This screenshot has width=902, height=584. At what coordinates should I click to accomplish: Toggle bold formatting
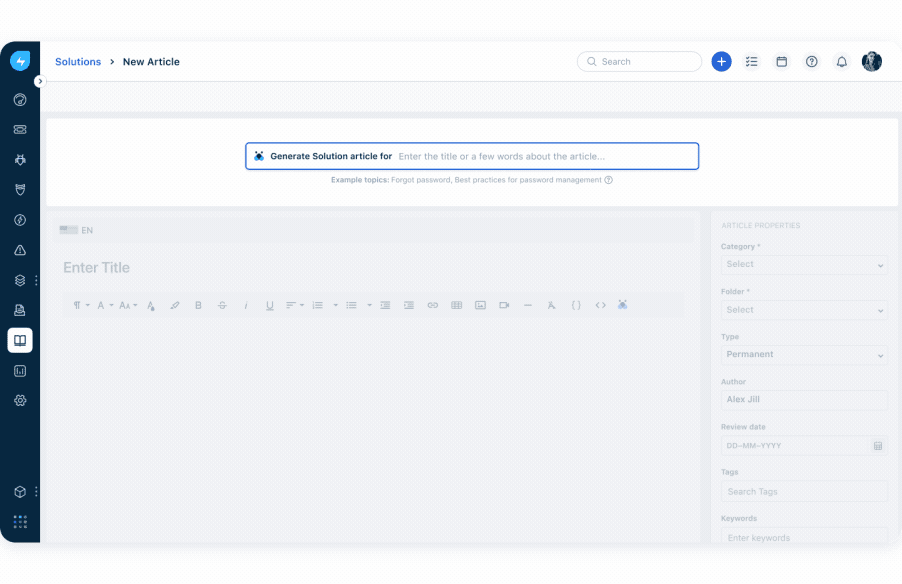198,306
